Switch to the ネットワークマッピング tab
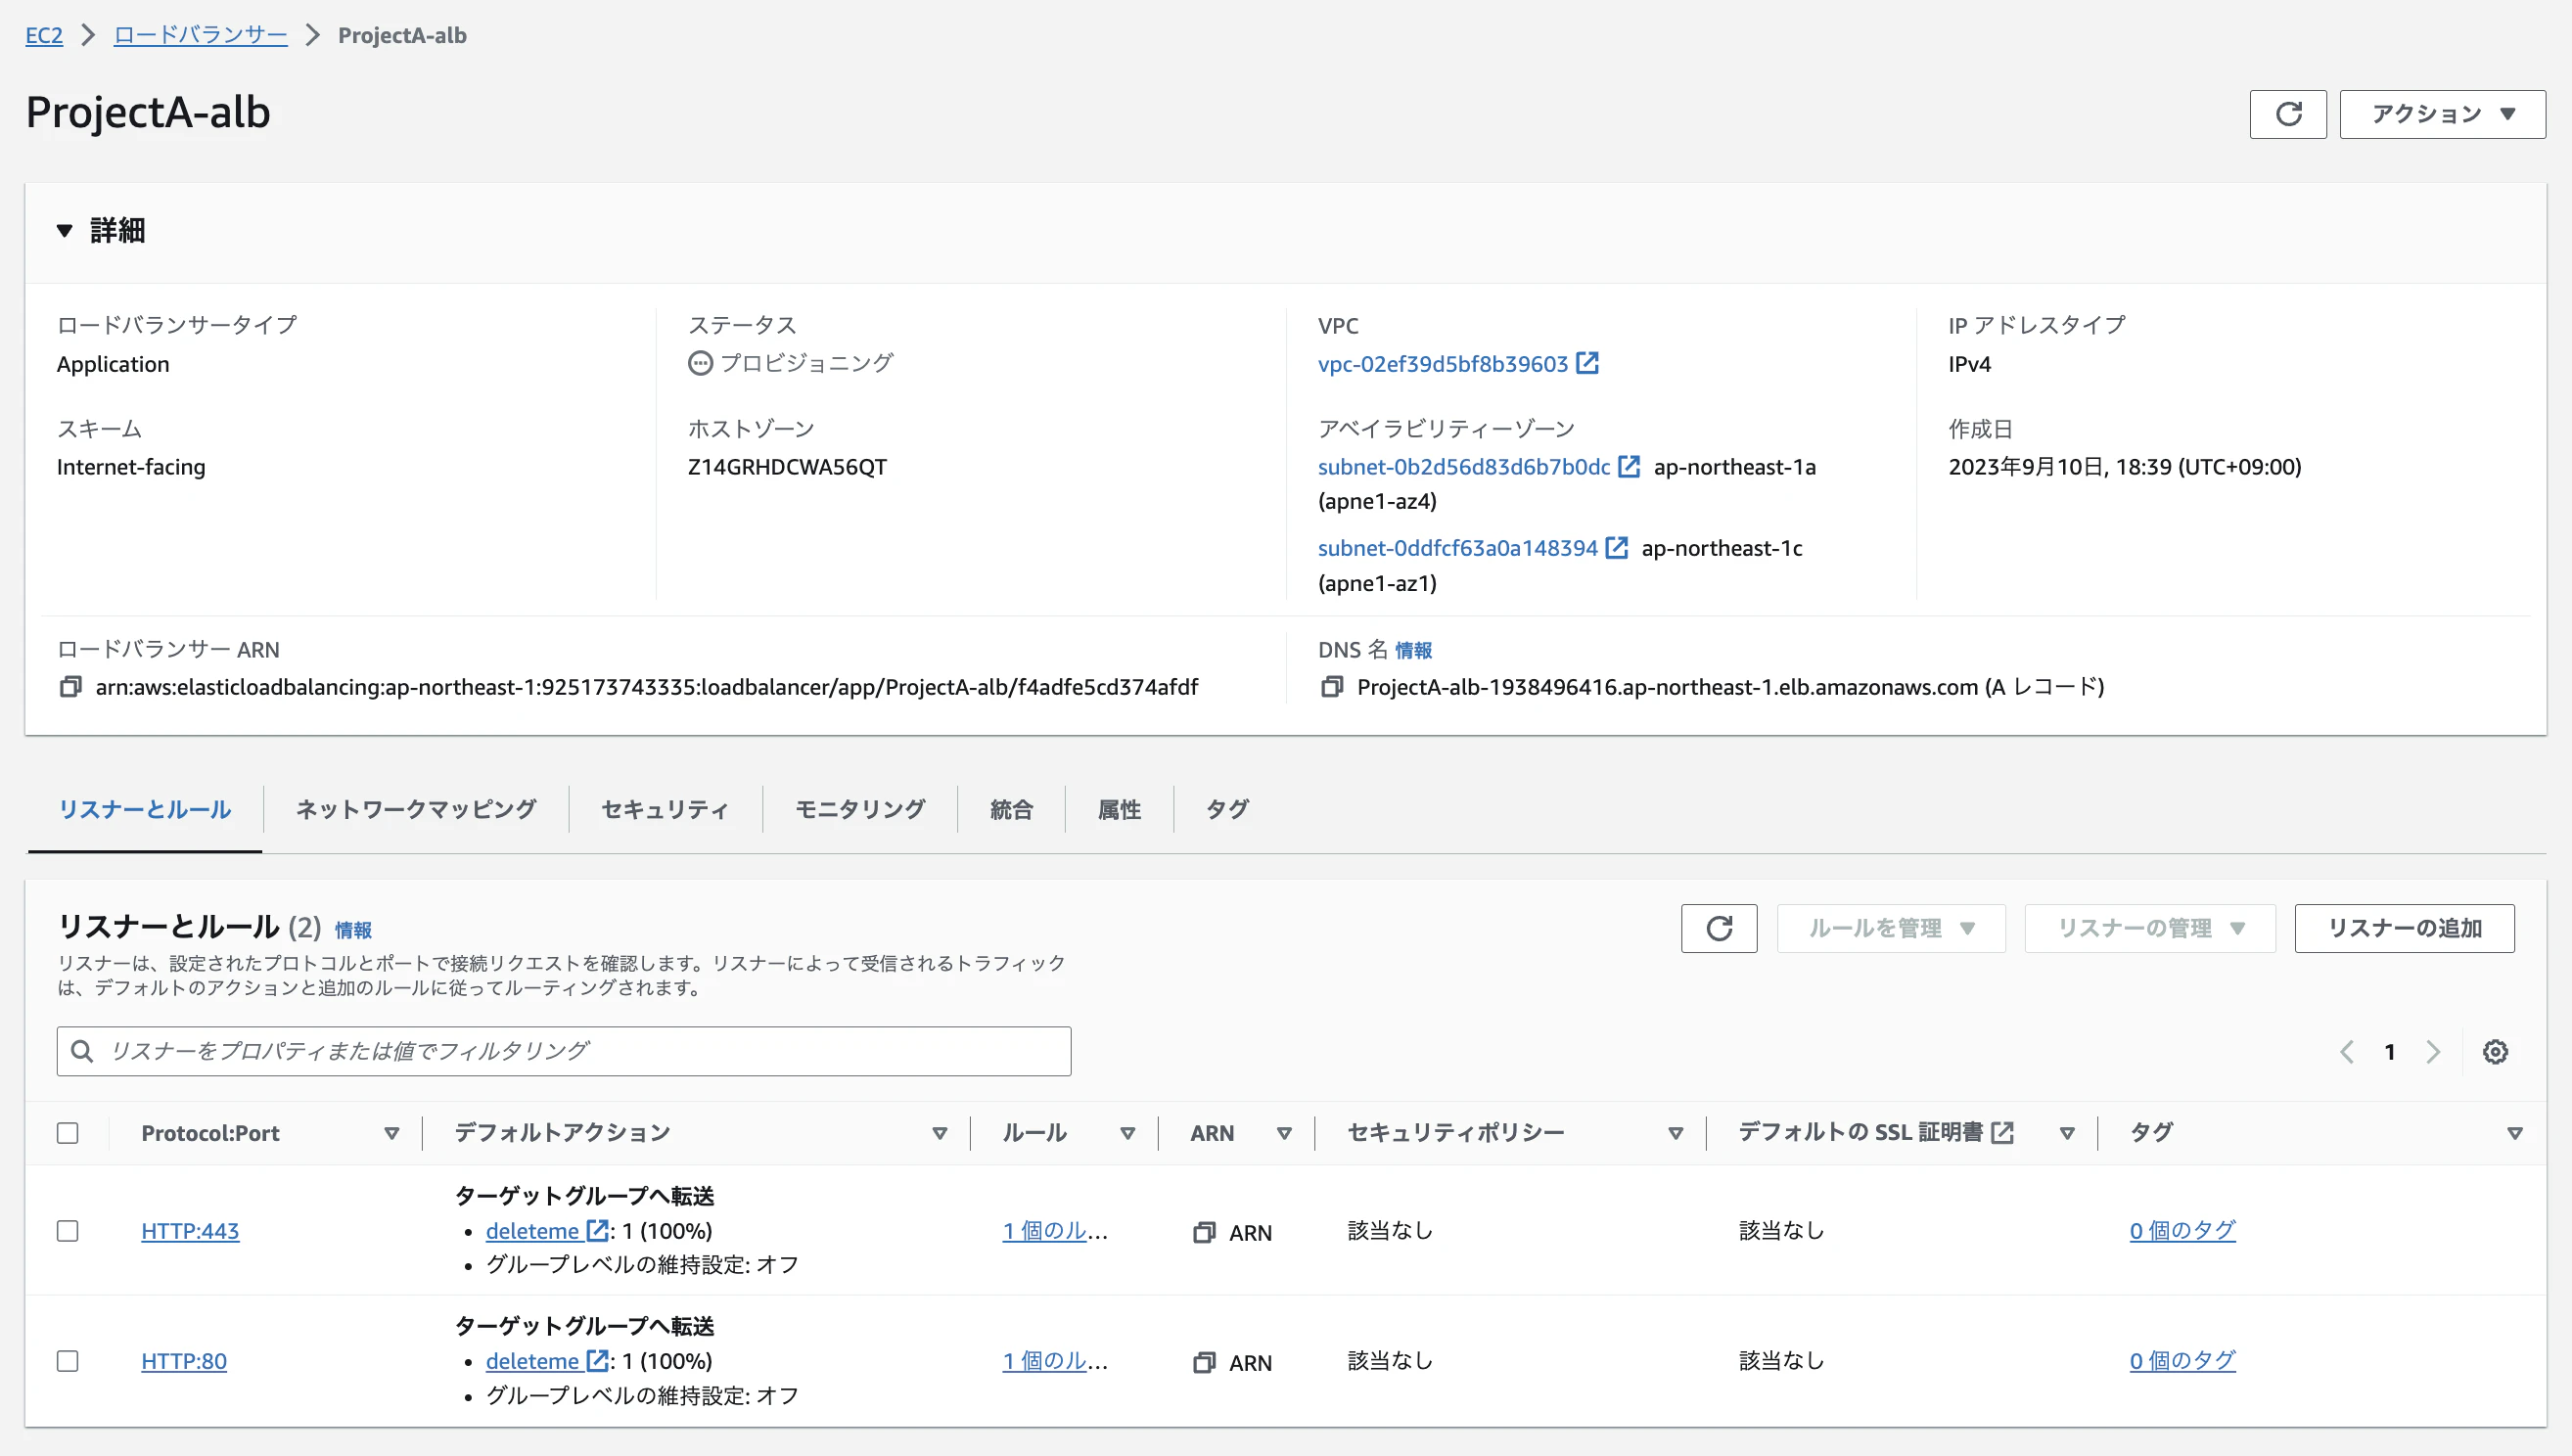This screenshot has width=2572, height=1456. click(x=416, y=809)
